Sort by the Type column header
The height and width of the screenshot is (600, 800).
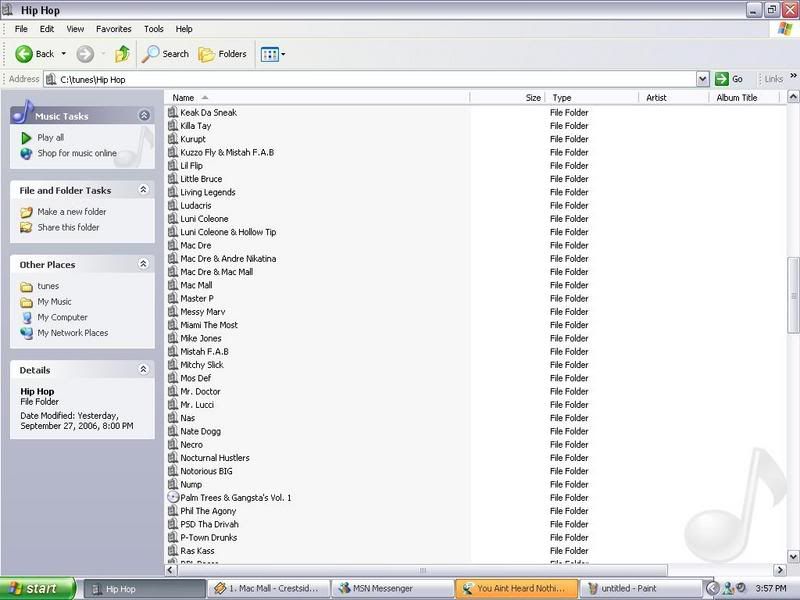pos(591,97)
